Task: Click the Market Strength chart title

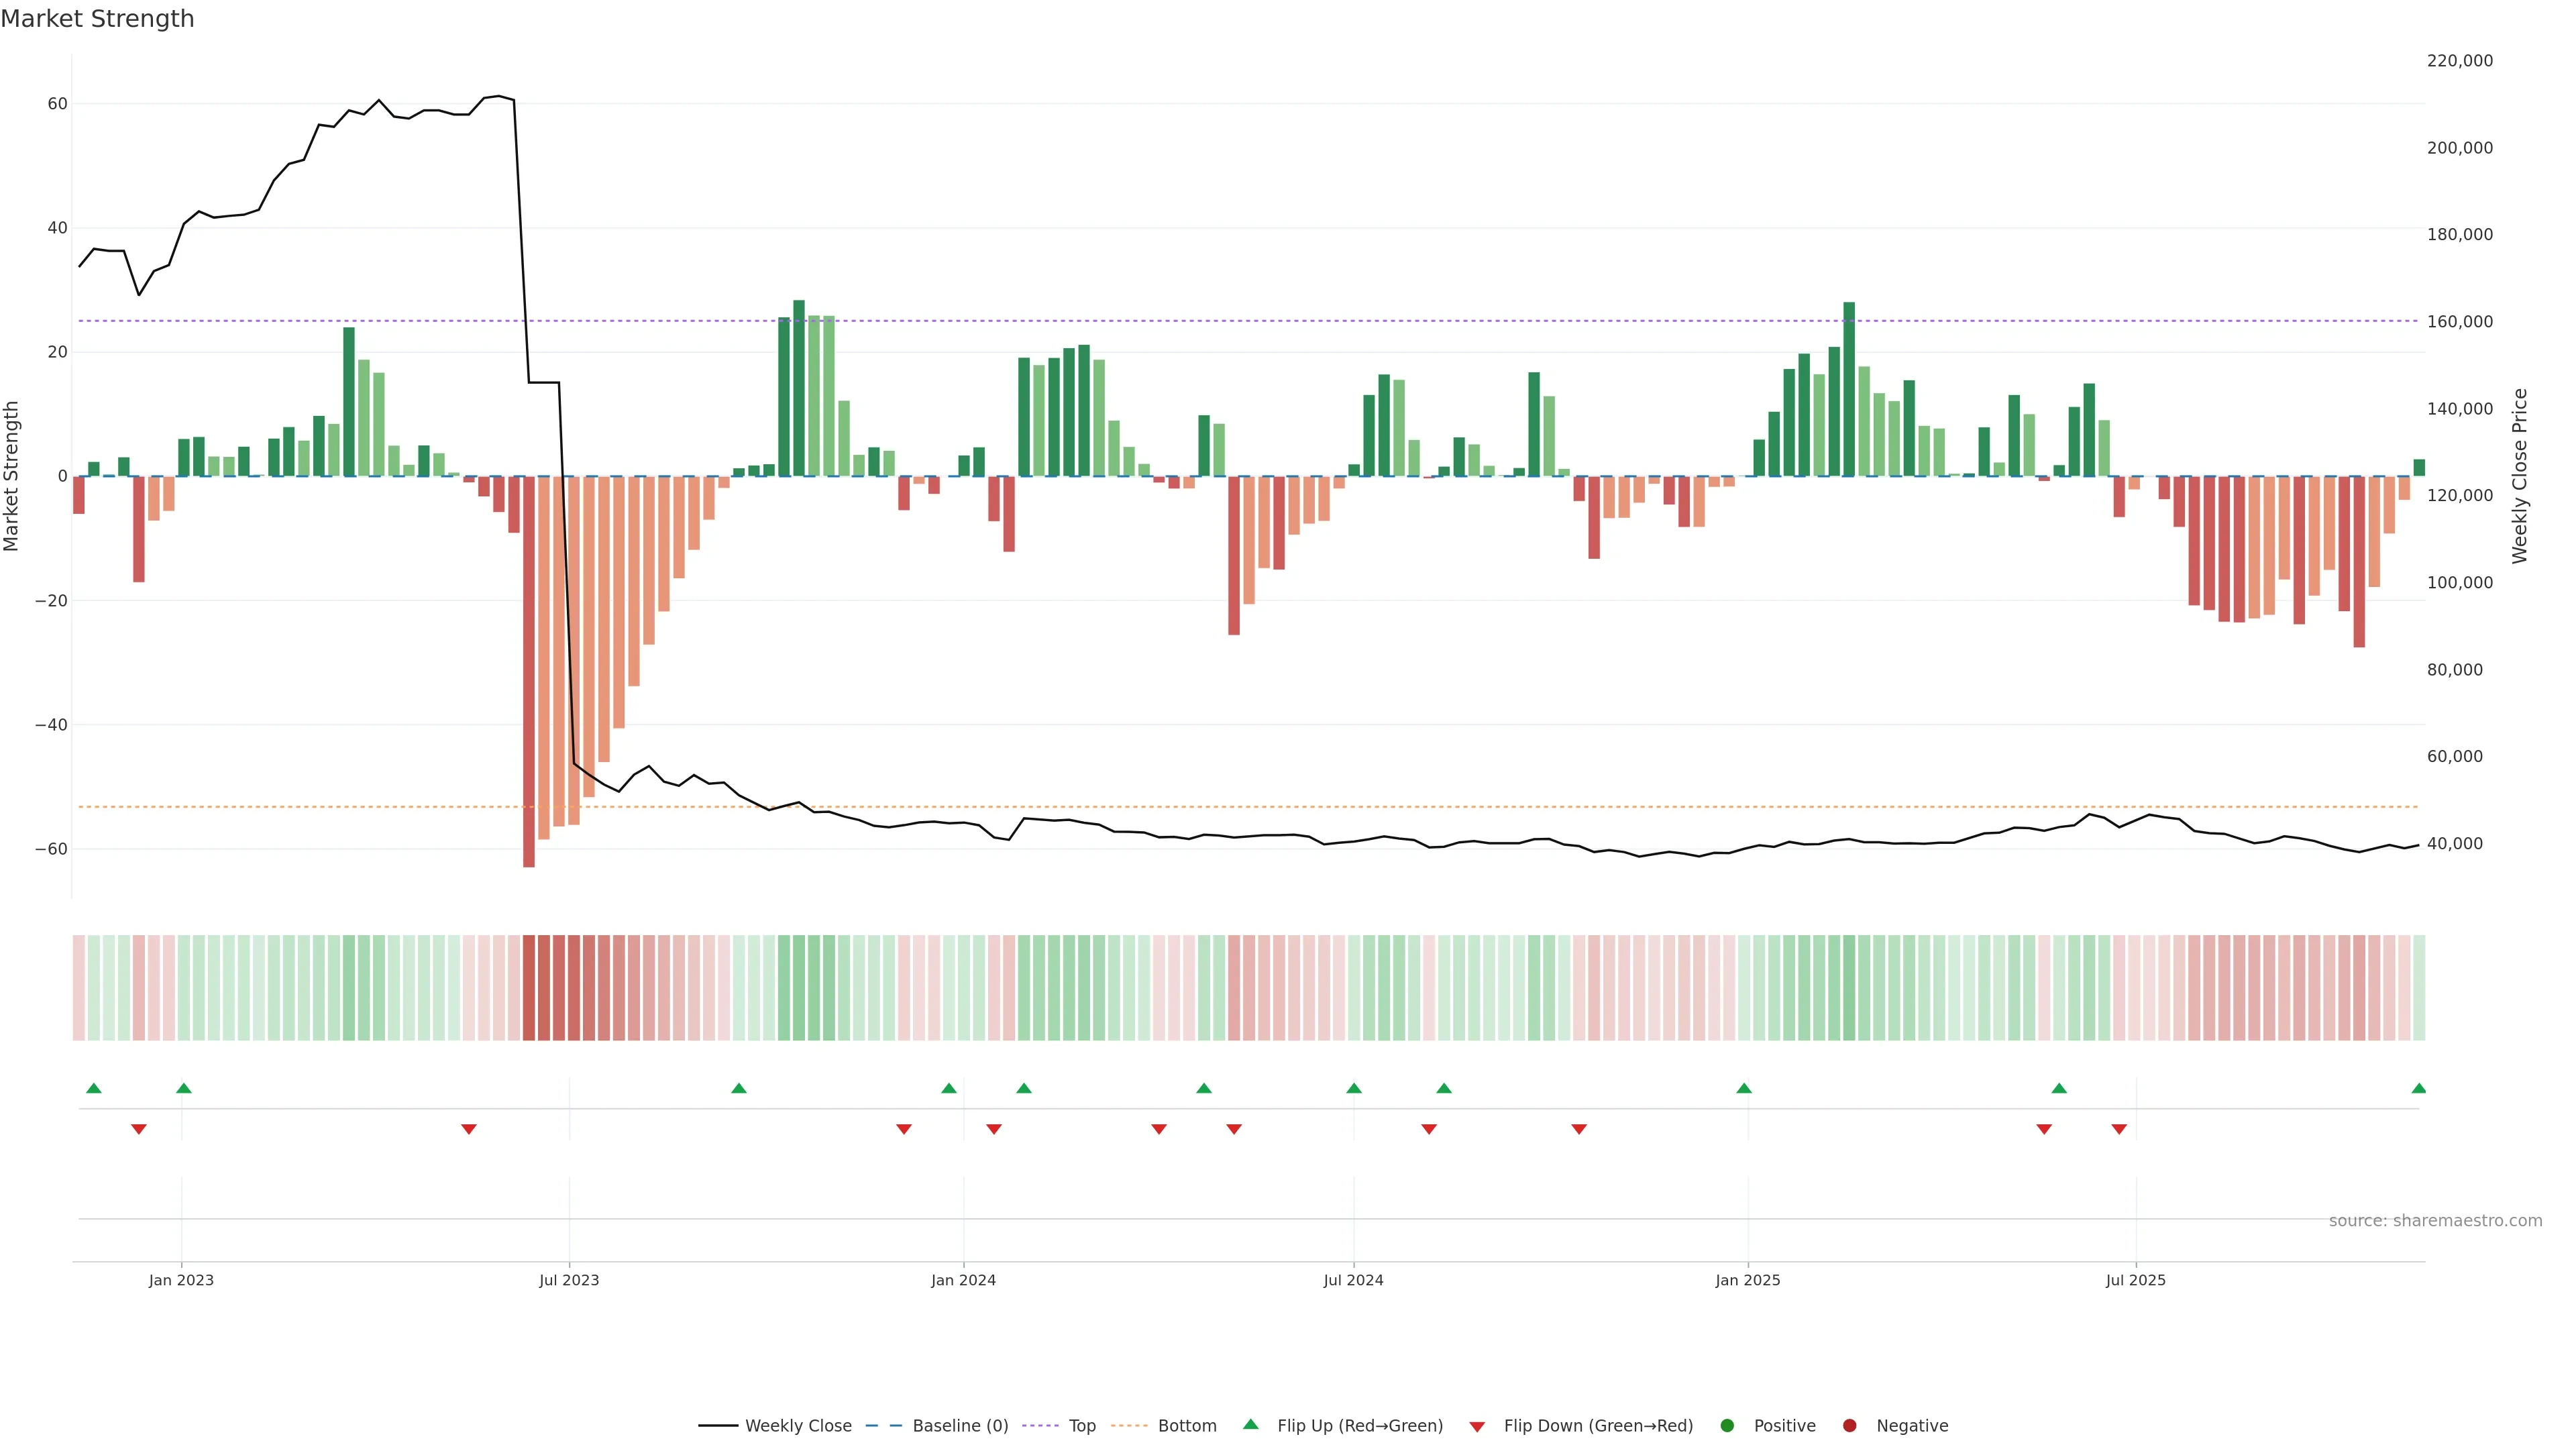Action: coord(97,19)
